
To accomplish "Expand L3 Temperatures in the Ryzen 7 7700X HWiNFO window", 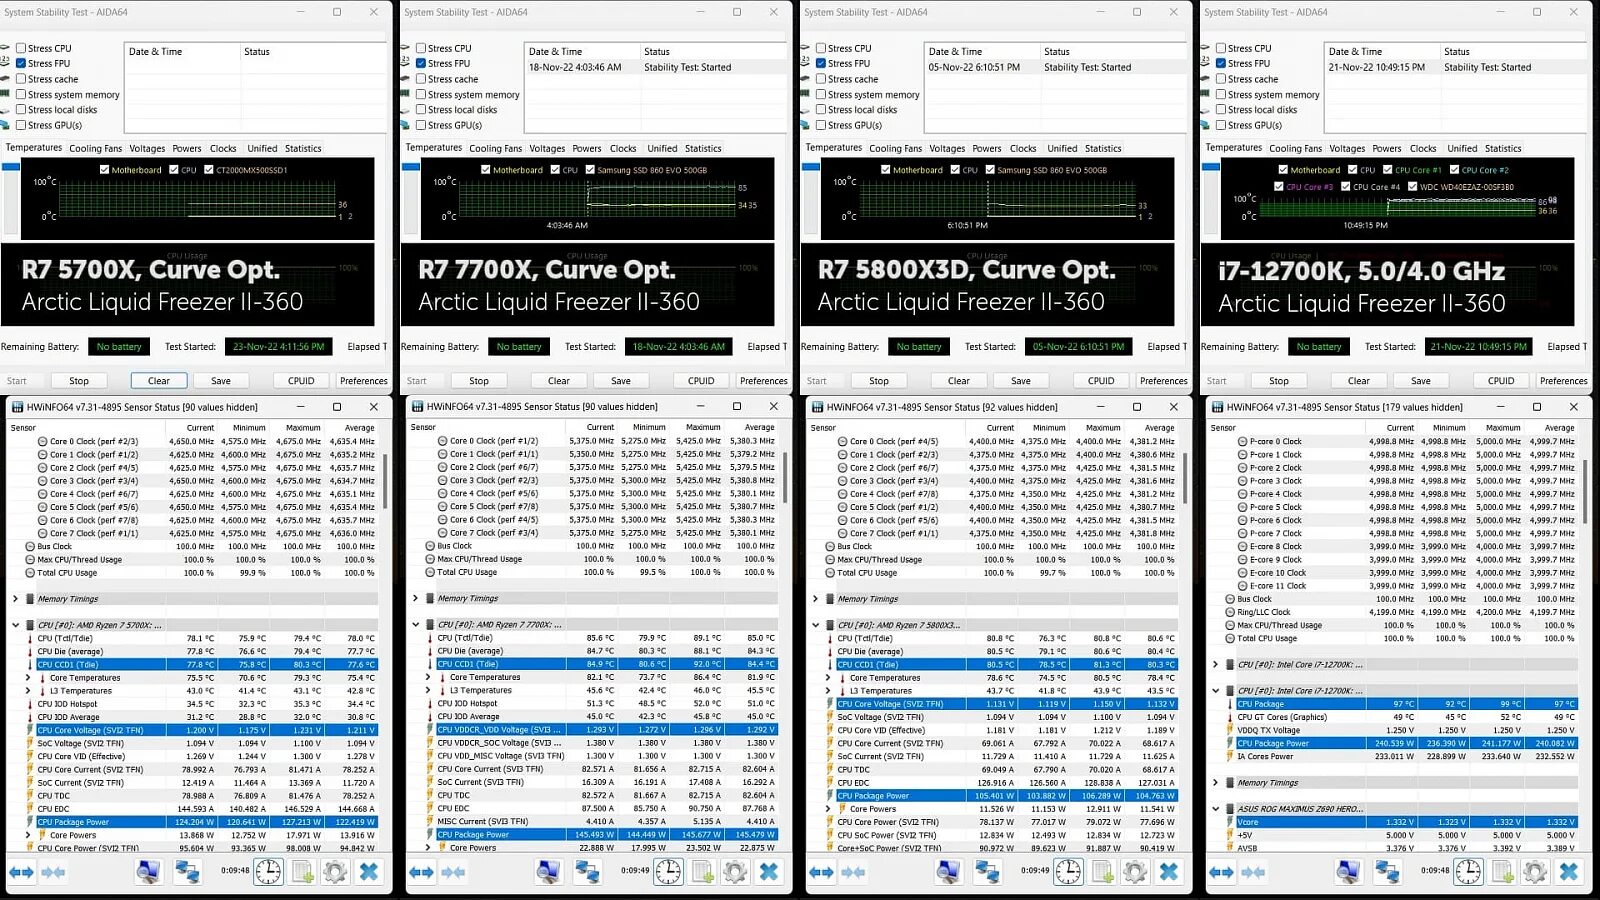I will coord(428,690).
